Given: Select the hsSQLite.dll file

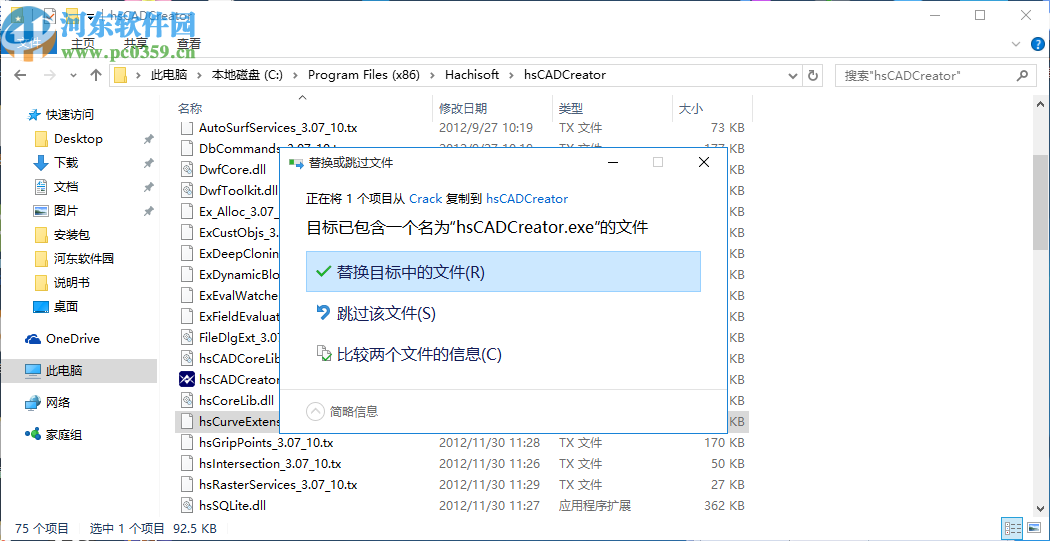Looking at the screenshot, I should [x=232, y=506].
